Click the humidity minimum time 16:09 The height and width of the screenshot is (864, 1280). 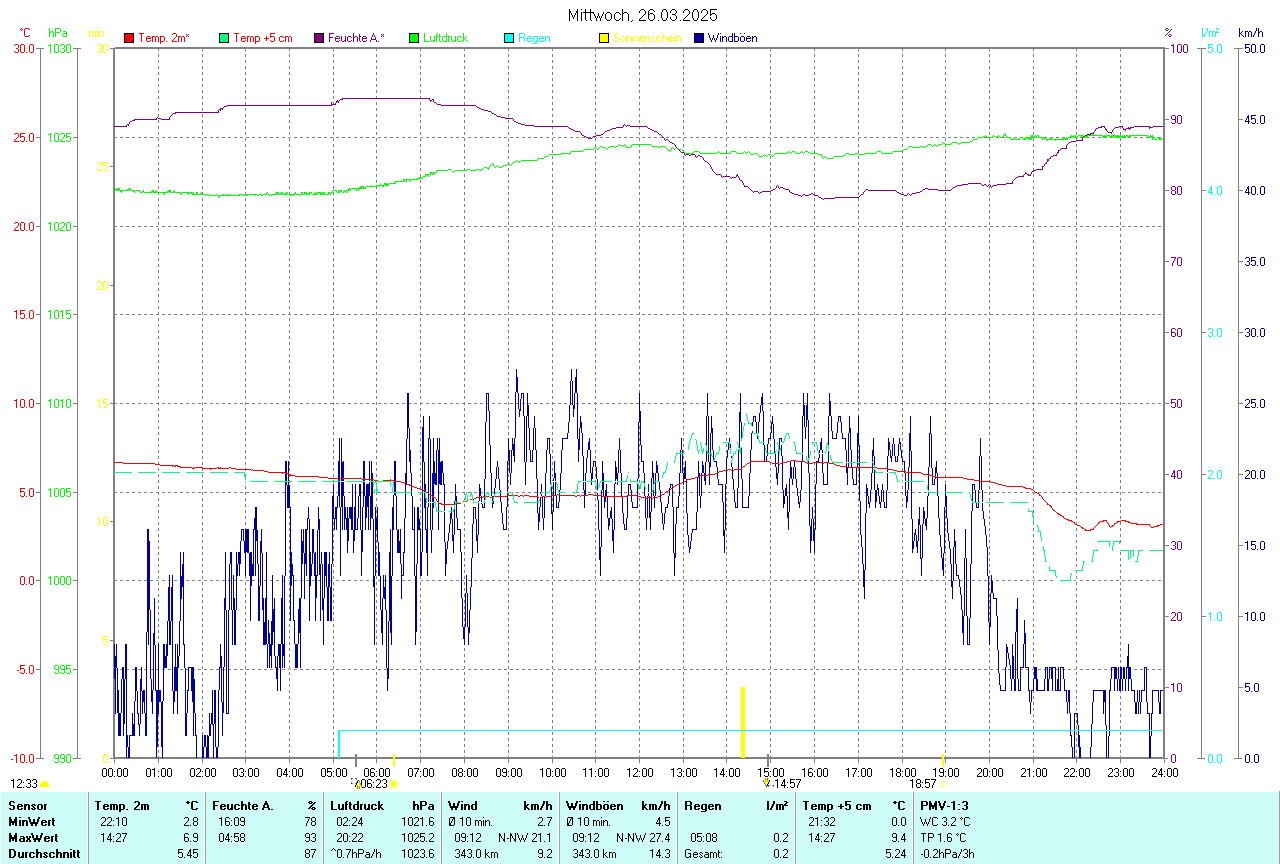click(232, 822)
